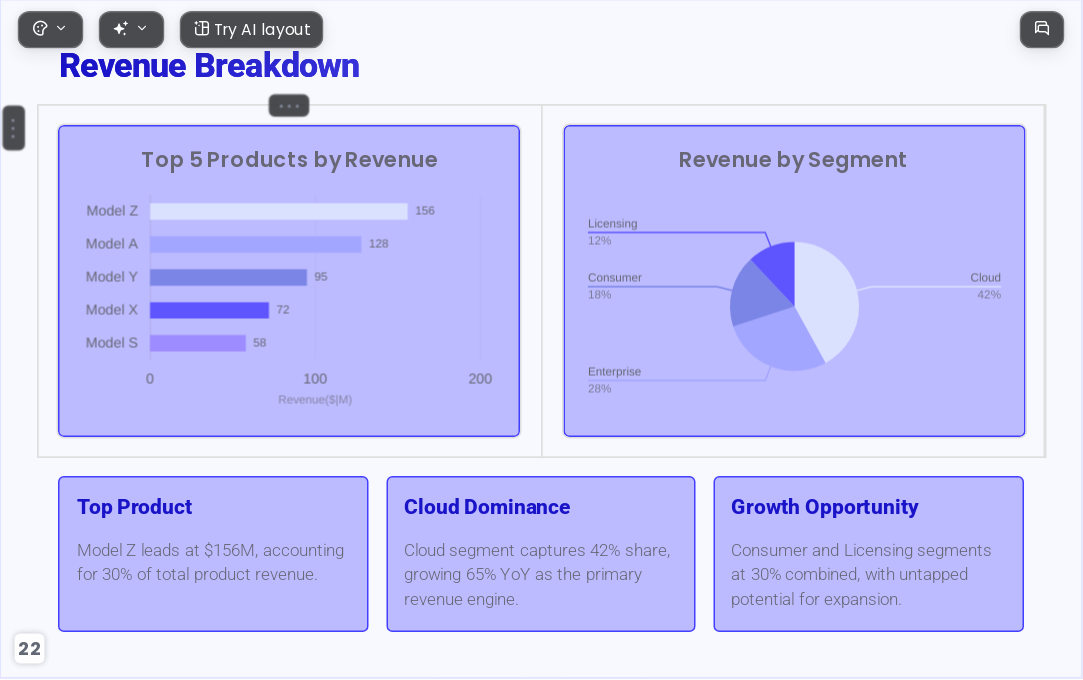
Task: Click the horizontal dots layout handle
Action: (289, 106)
